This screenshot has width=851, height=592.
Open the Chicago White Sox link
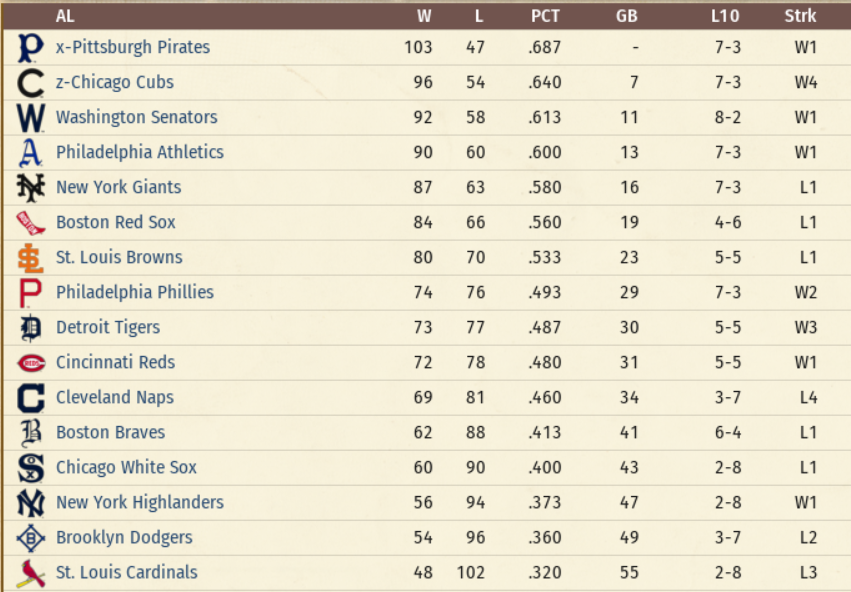pos(126,467)
